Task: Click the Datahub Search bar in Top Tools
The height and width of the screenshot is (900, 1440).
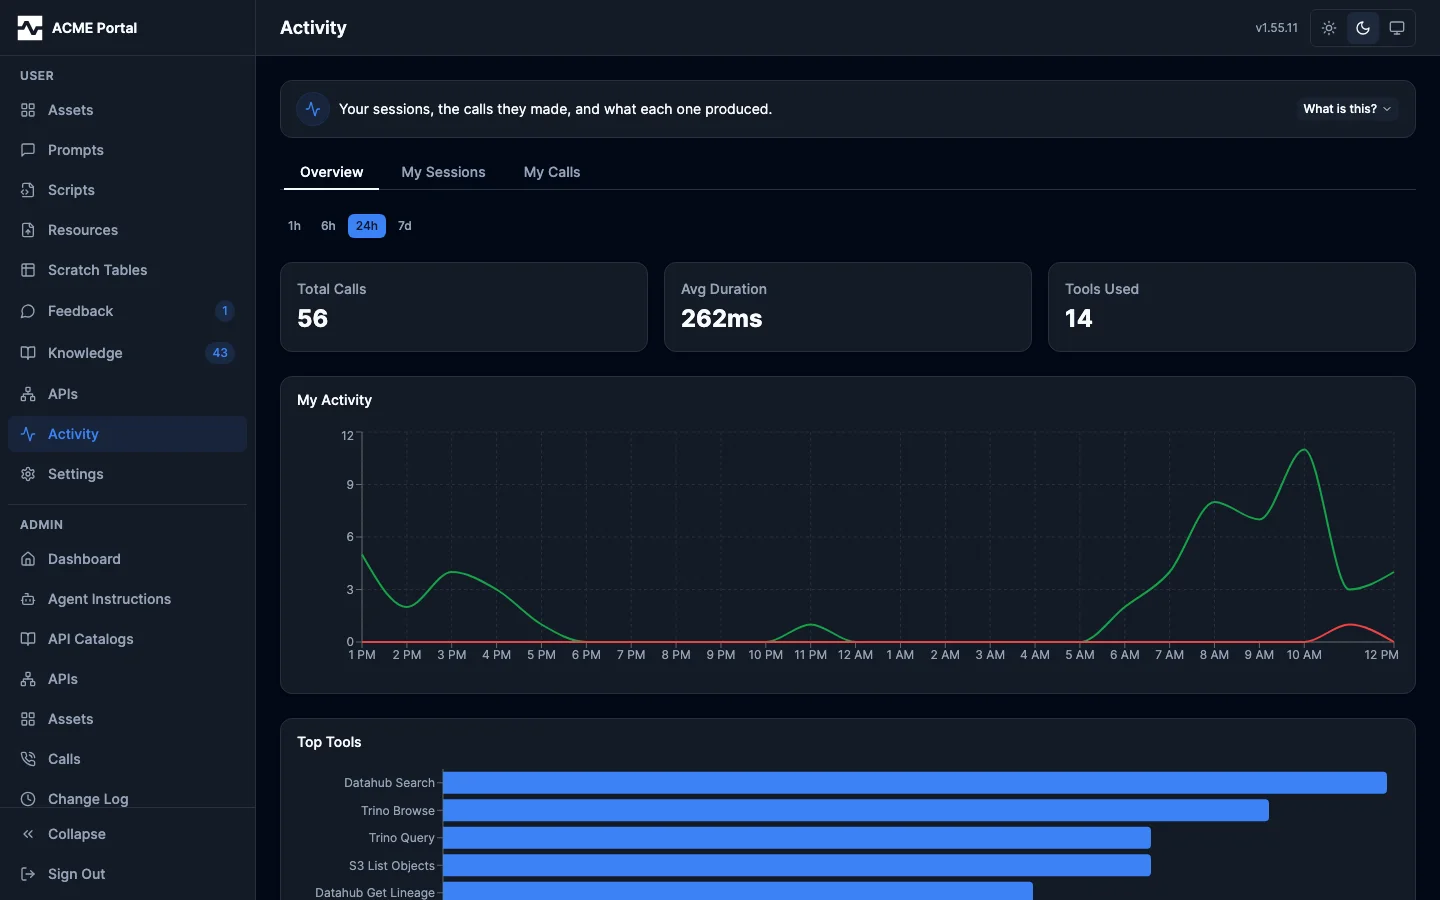Action: [915, 783]
